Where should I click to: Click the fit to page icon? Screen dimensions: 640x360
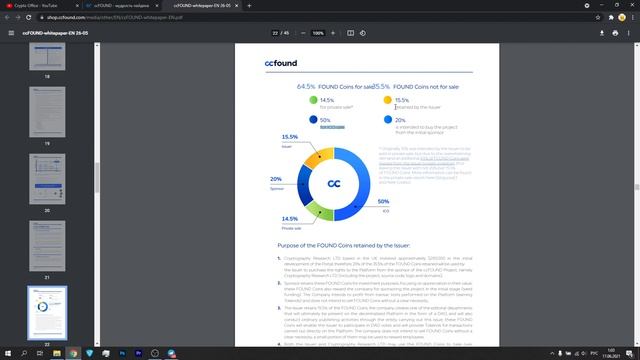pos(350,33)
